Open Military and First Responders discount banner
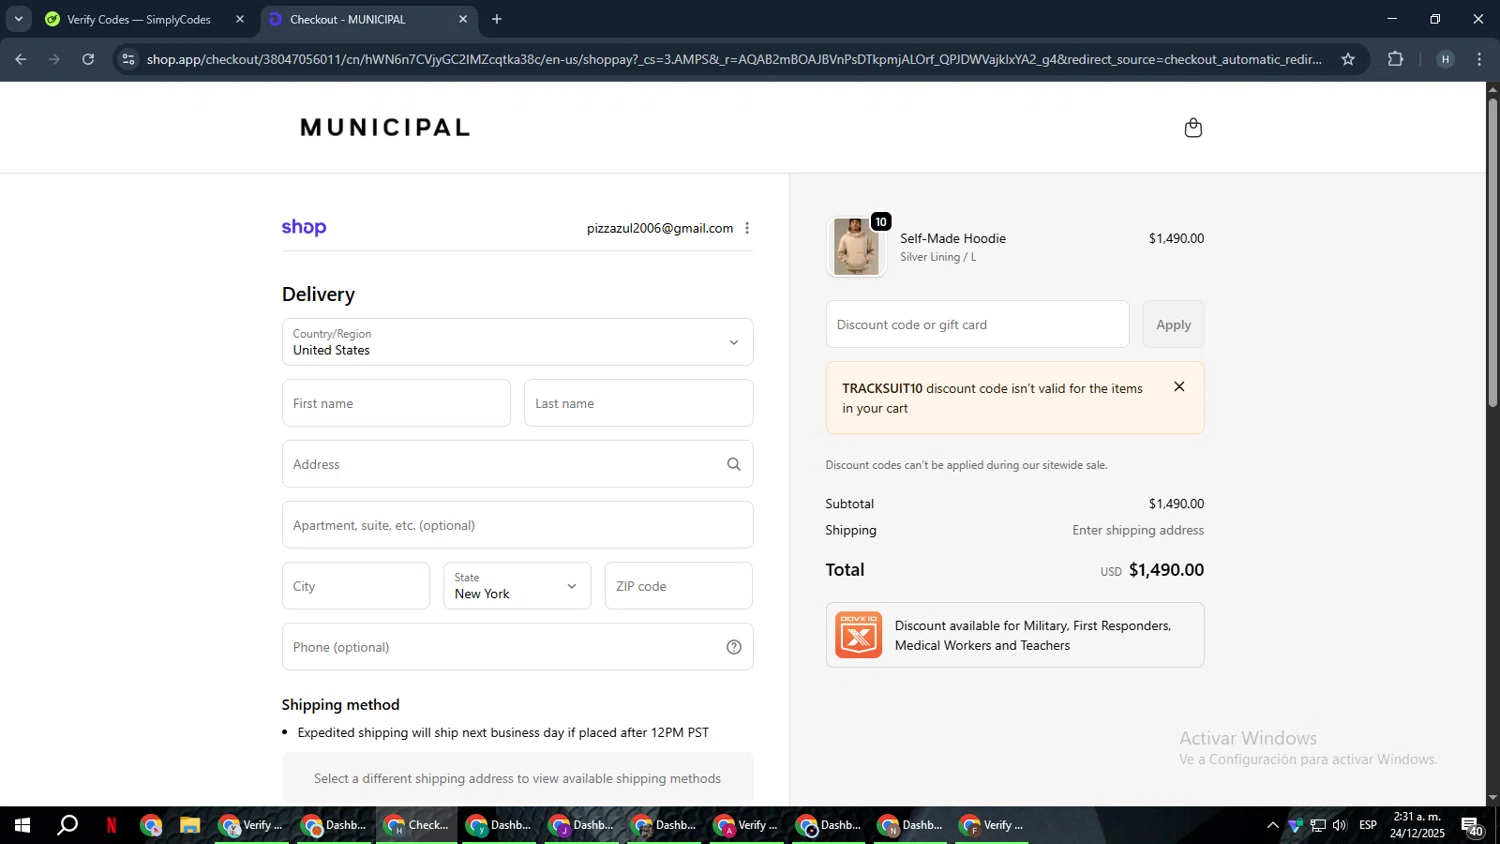This screenshot has width=1500, height=844. pyautogui.click(x=1015, y=635)
